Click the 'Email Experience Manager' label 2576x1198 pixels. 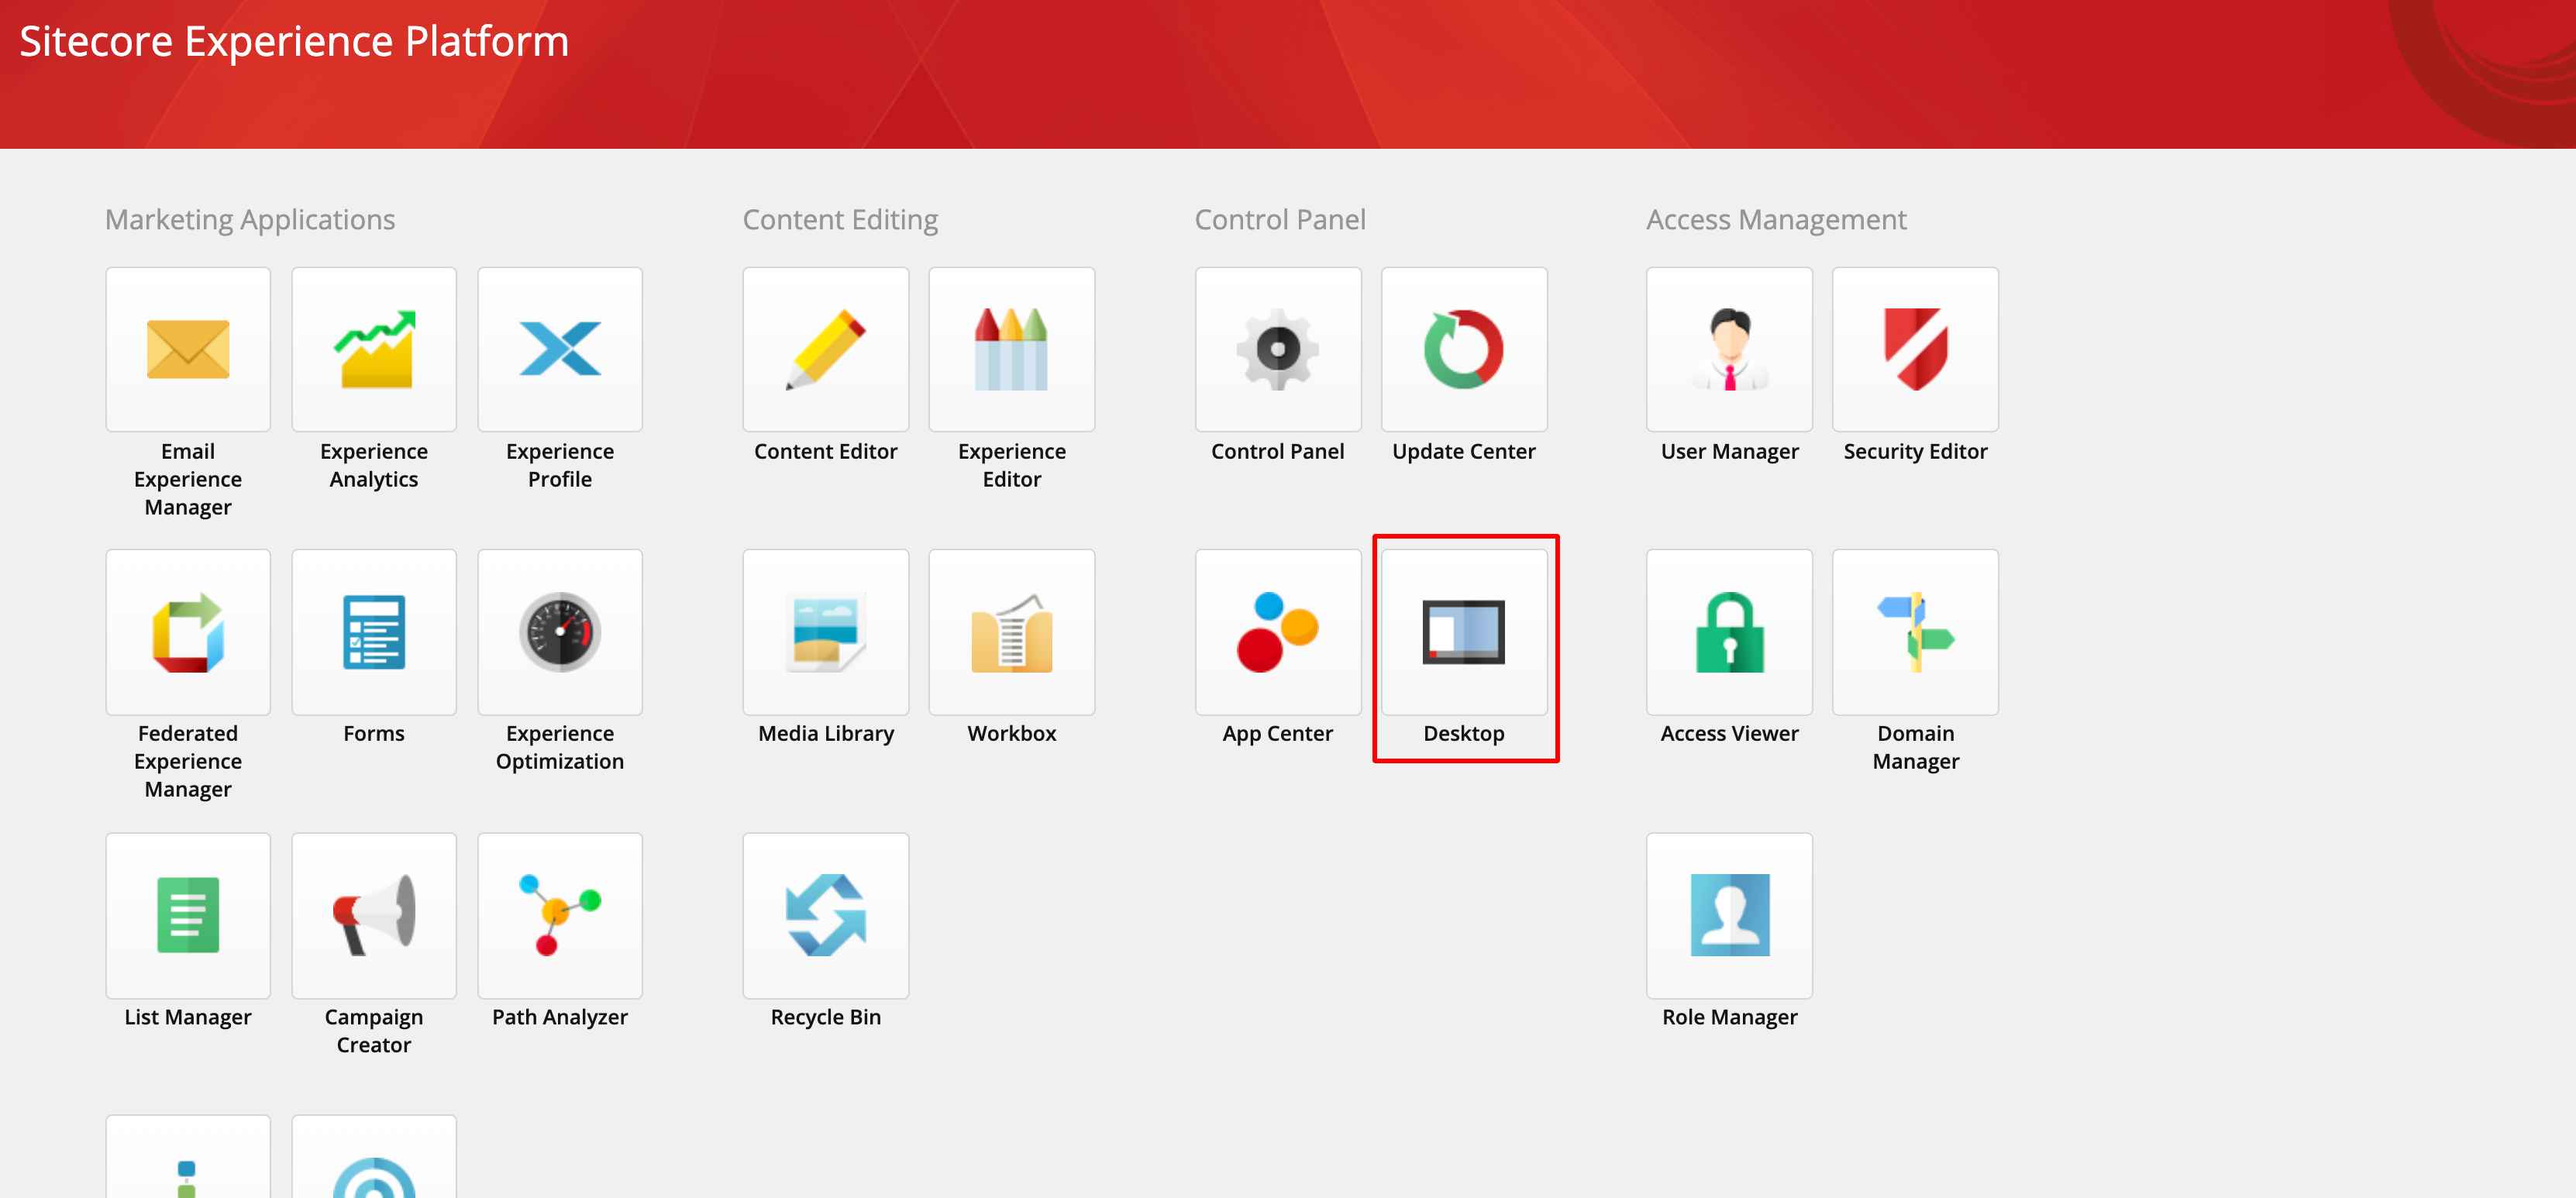pos(188,479)
